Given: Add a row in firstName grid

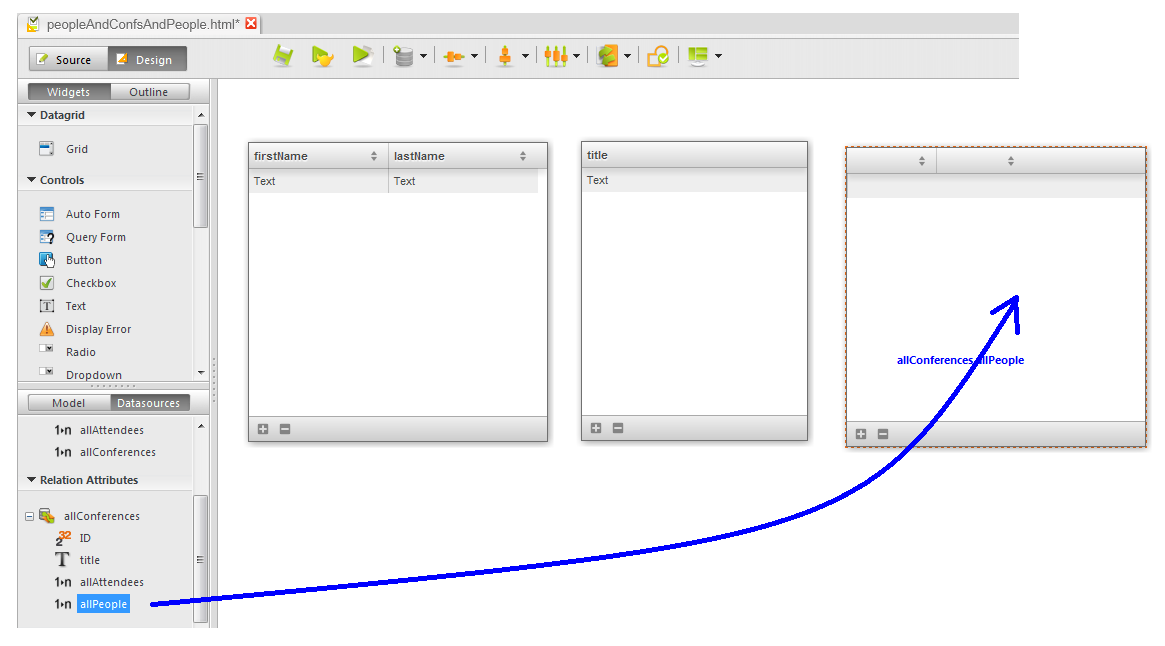Looking at the screenshot, I should click(x=263, y=429).
